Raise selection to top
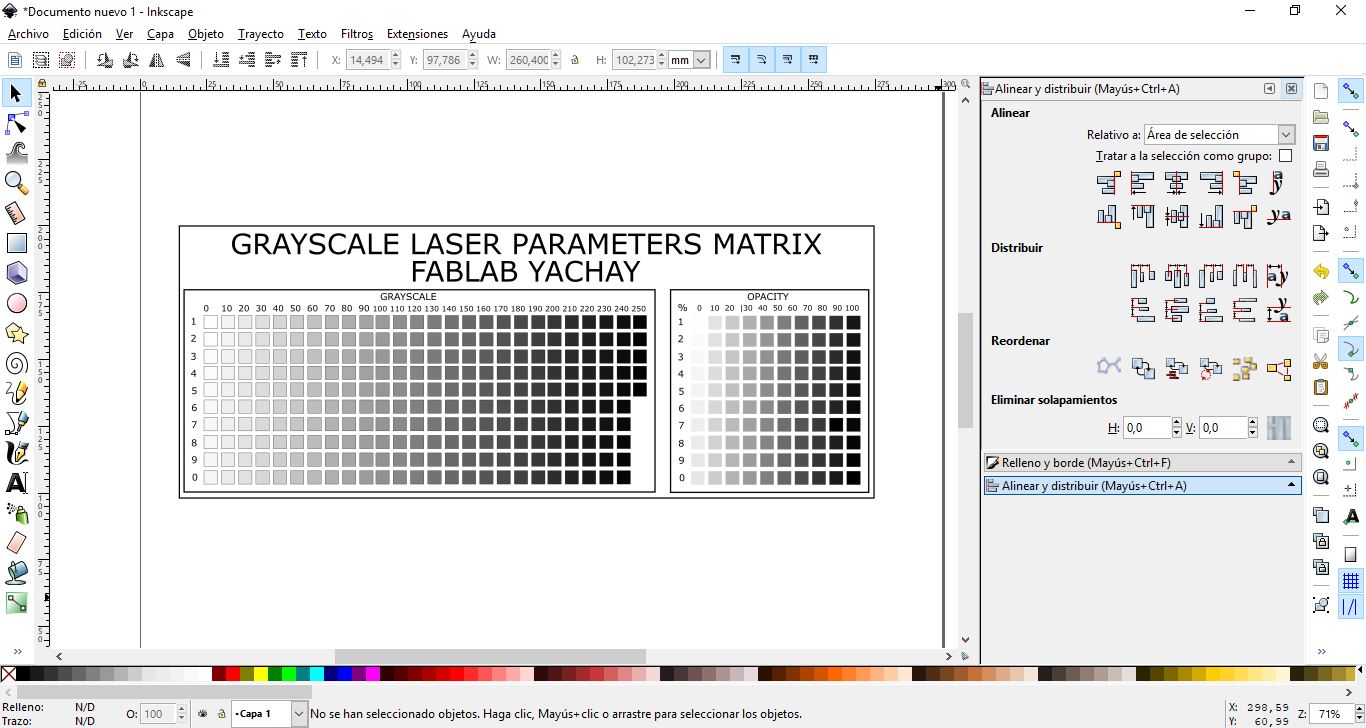The width and height of the screenshot is (1366, 728). [299, 60]
